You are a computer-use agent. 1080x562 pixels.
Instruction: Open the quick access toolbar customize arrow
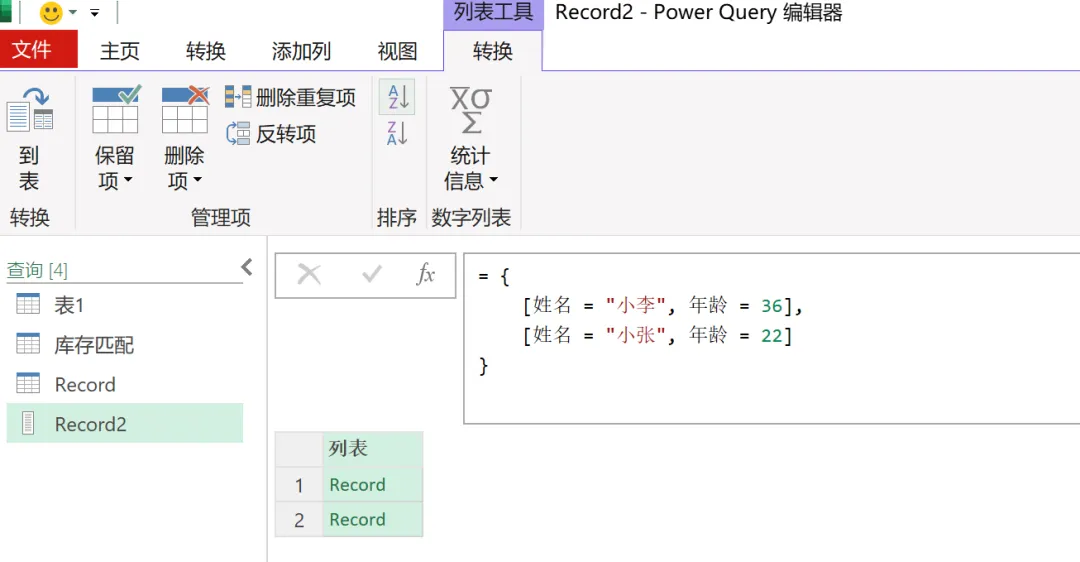tap(95, 13)
